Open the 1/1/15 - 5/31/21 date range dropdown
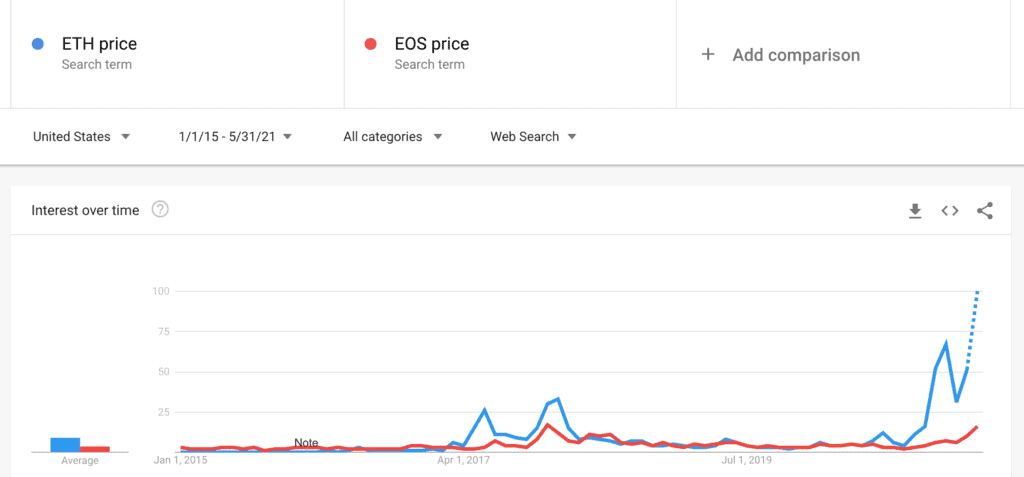 (235, 137)
